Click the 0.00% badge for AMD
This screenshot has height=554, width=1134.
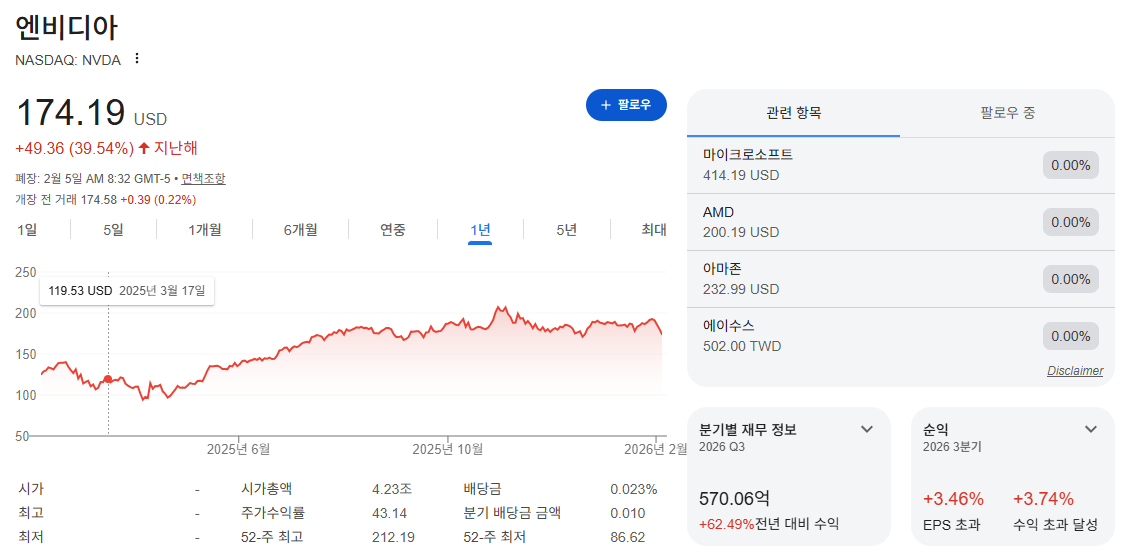coord(1070,222)
